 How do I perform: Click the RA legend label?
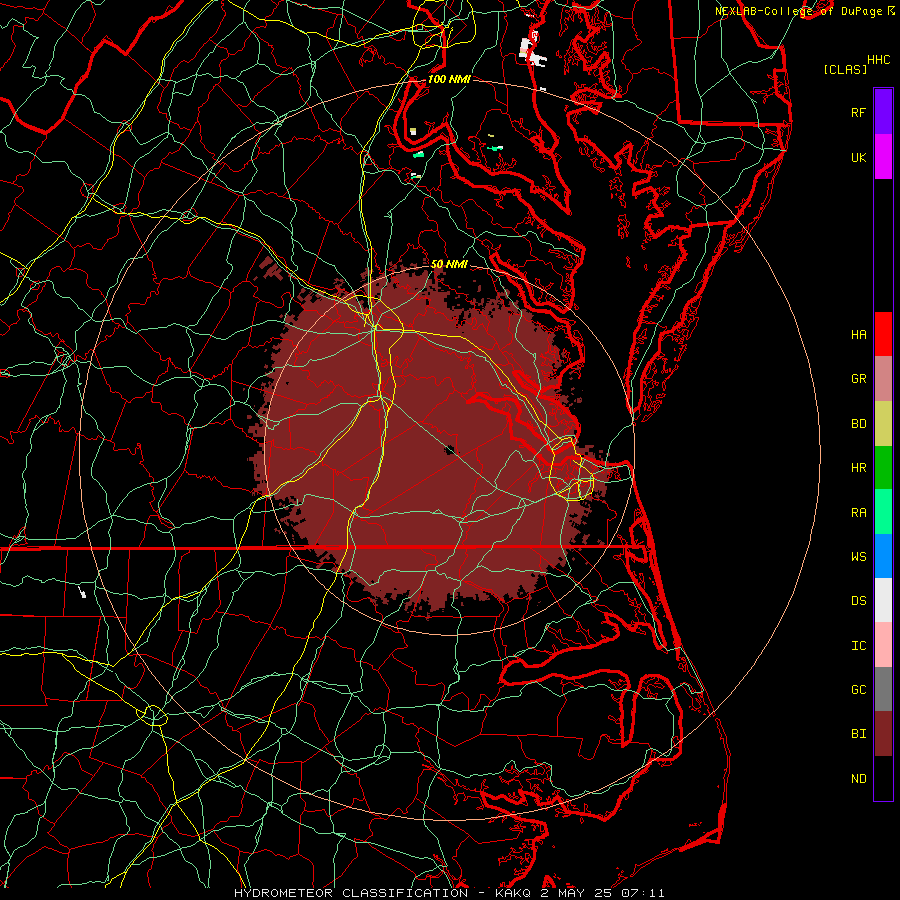tap(858, 513)
